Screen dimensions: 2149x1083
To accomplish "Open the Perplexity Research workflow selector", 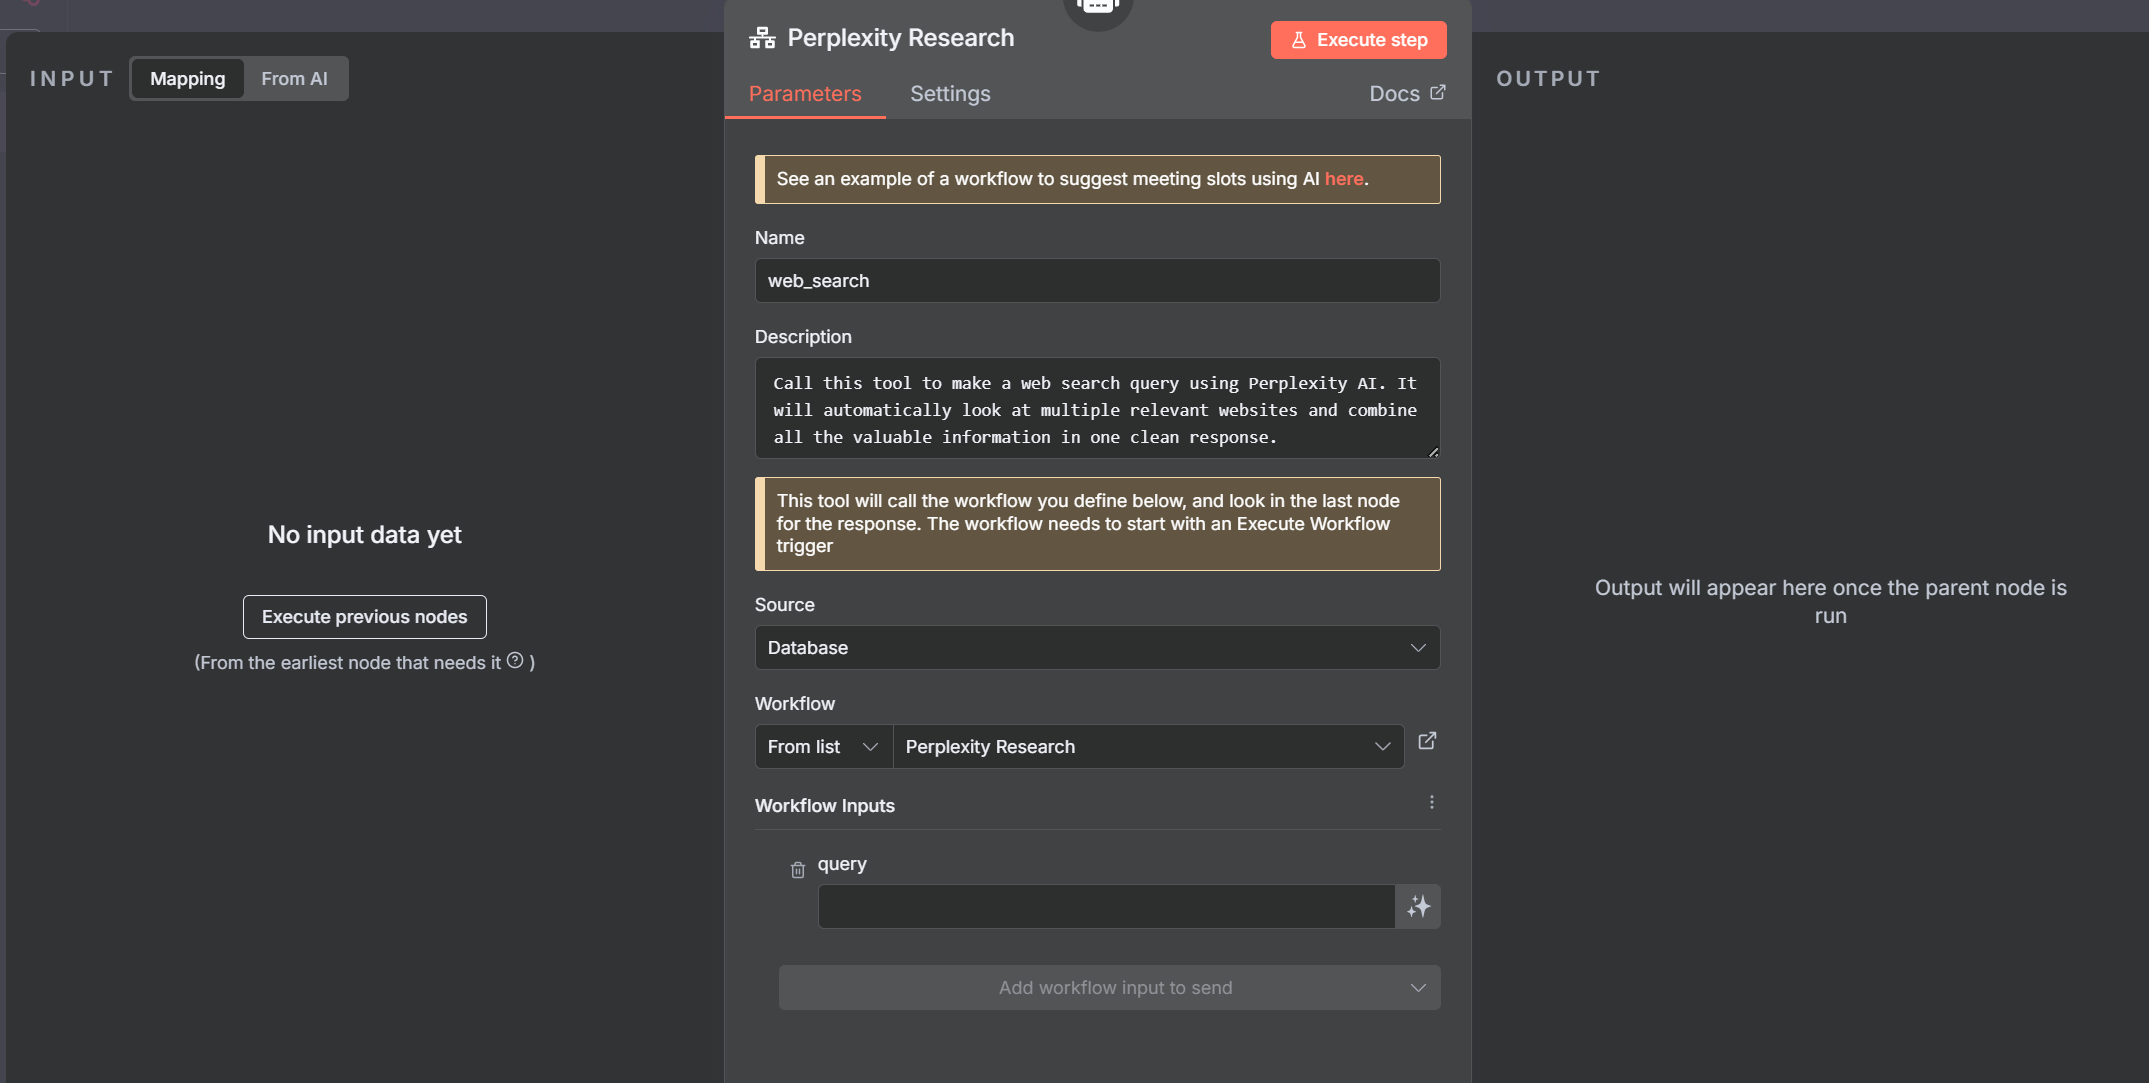I will coord(1148,747).
